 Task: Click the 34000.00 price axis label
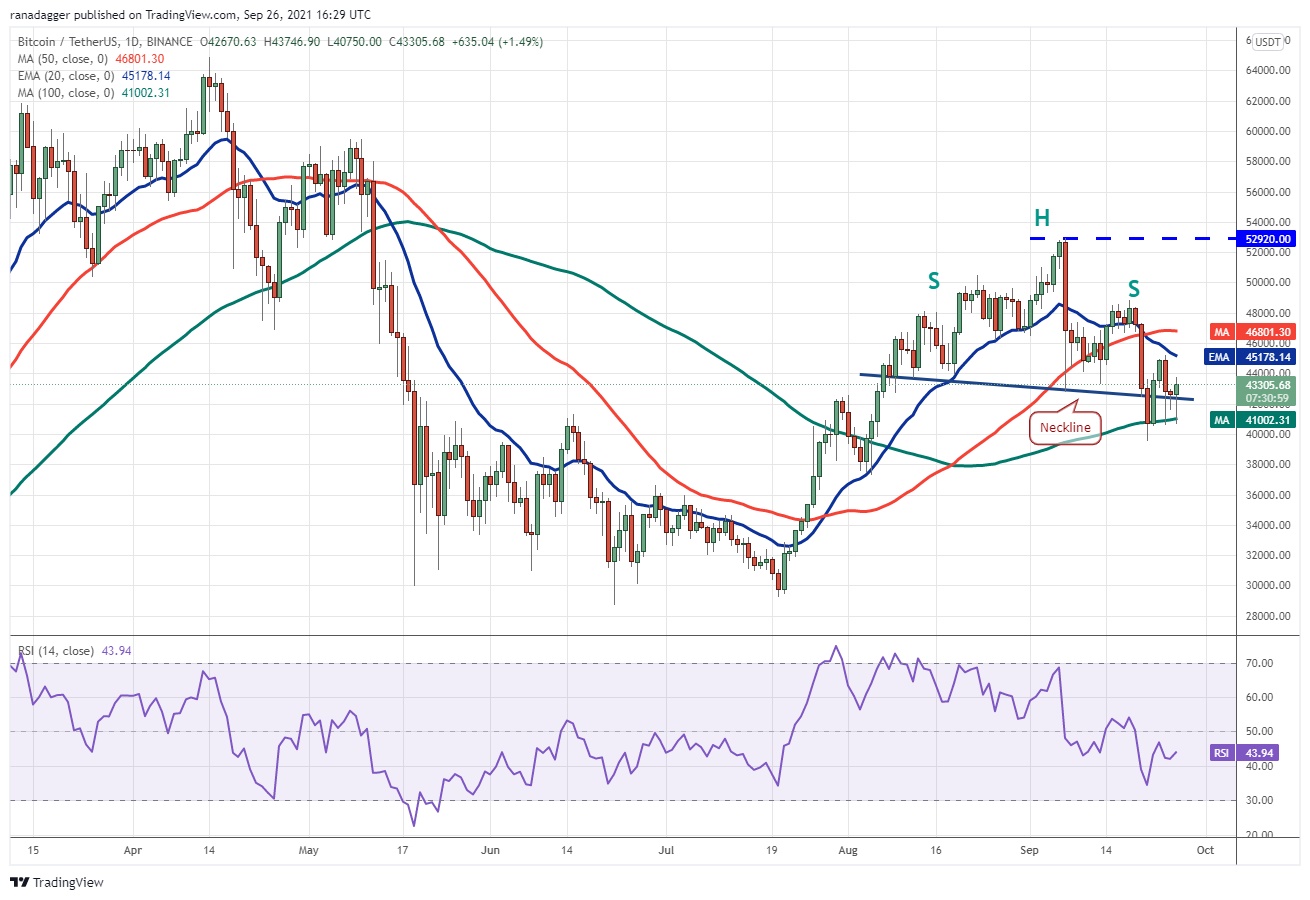point(1266,525)
